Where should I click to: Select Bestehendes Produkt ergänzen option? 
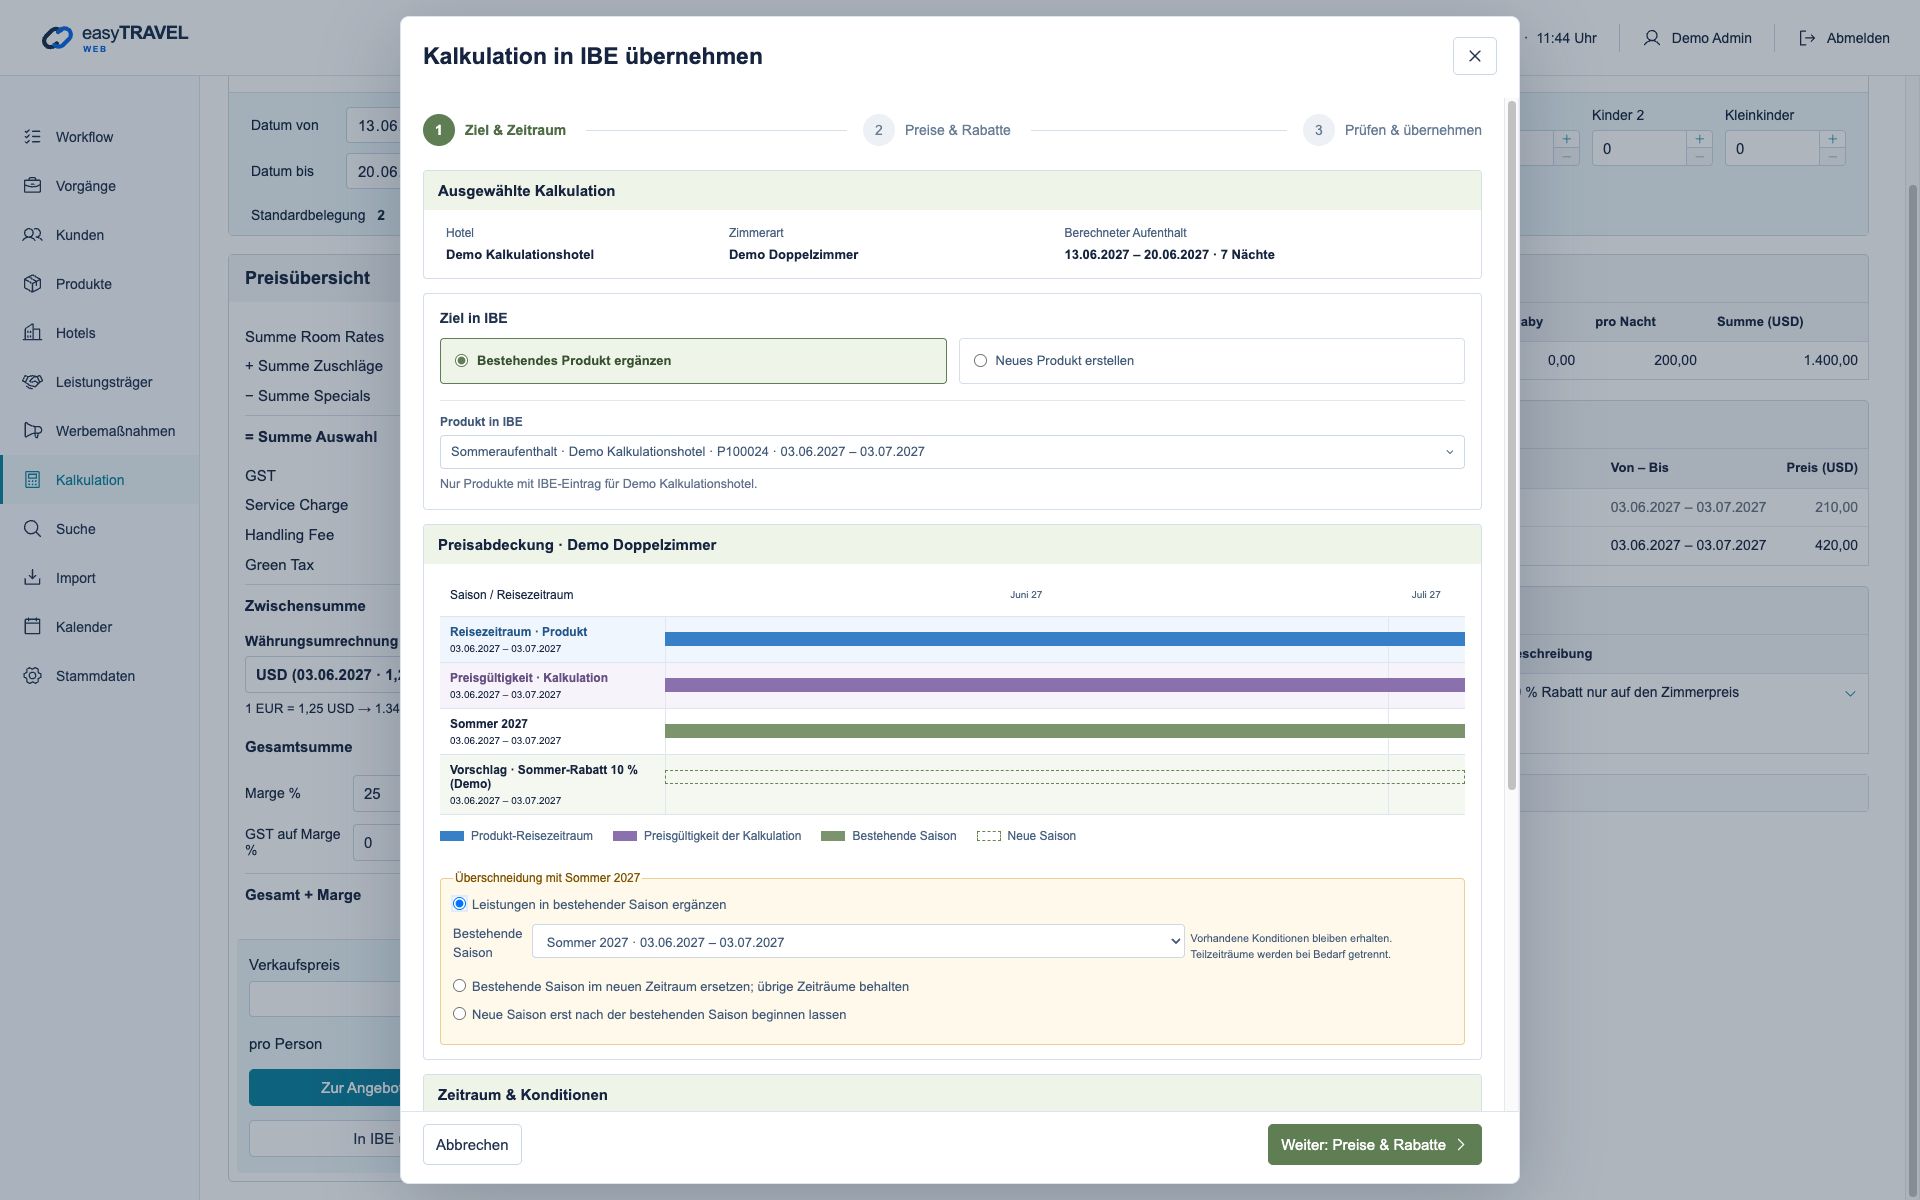click(693, 361)
